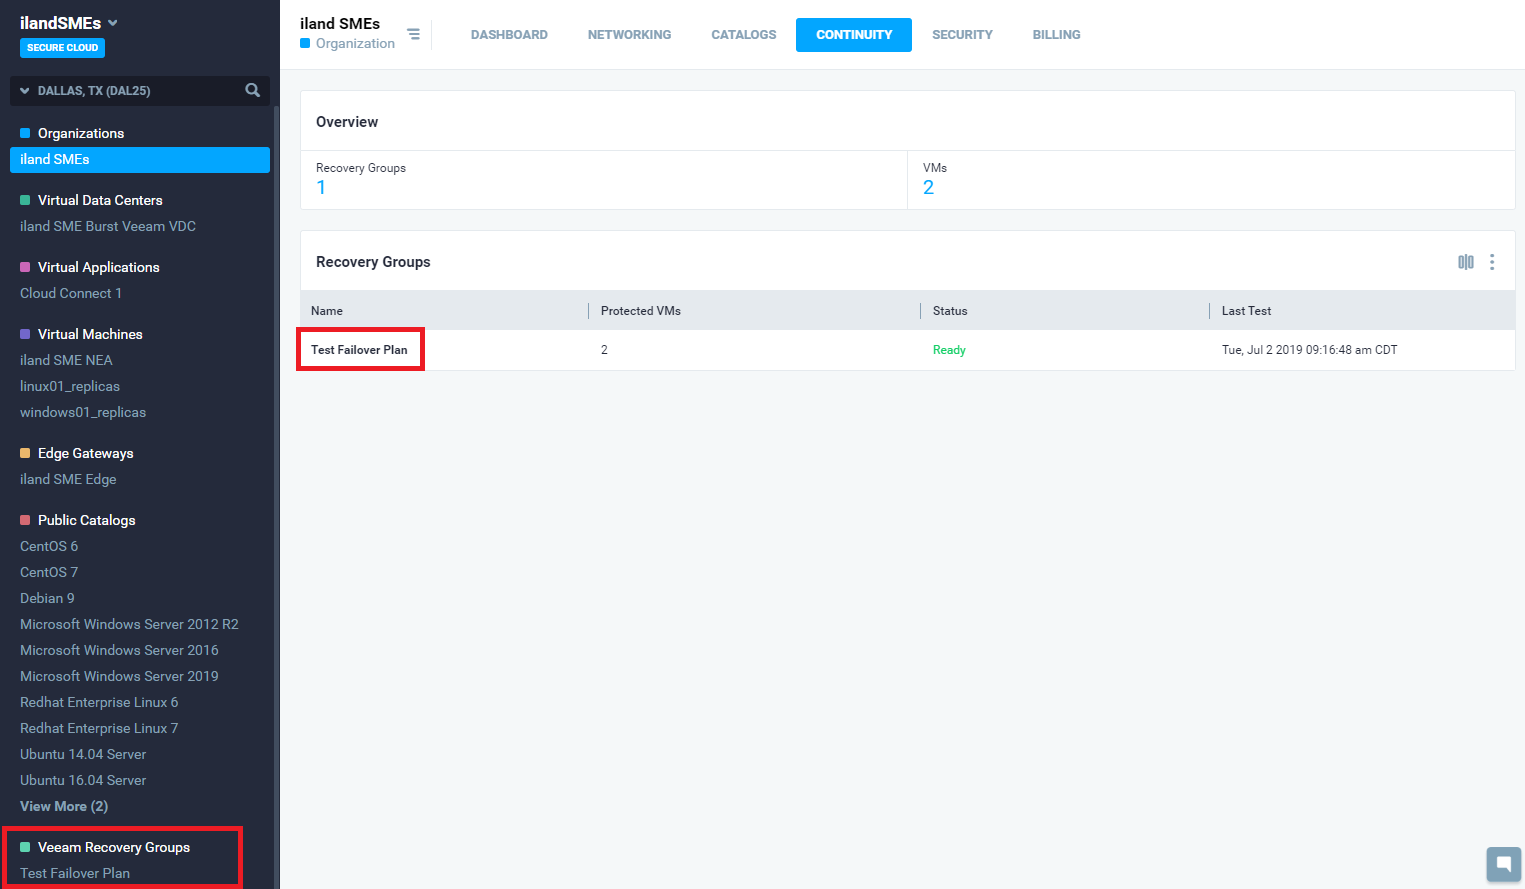Viewport: 1525px width, 889px height.
Task: Click the Secure Cloud badge
Action: tap(62, 47)
